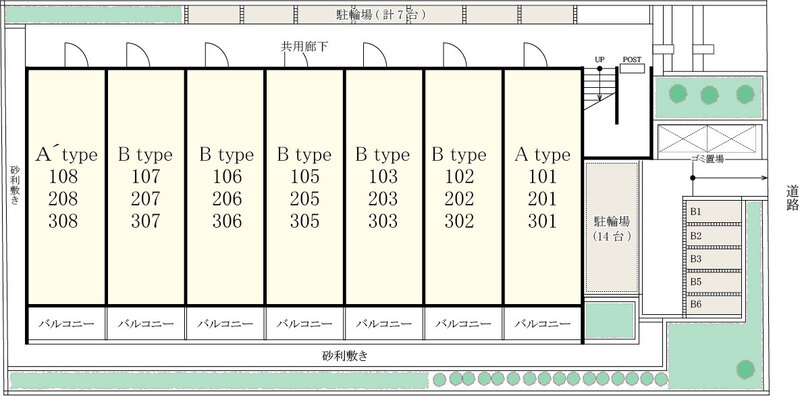Click the バルコニー under unit 106
The width and height of the screenshot is (800, 396).
click(226, 324)
